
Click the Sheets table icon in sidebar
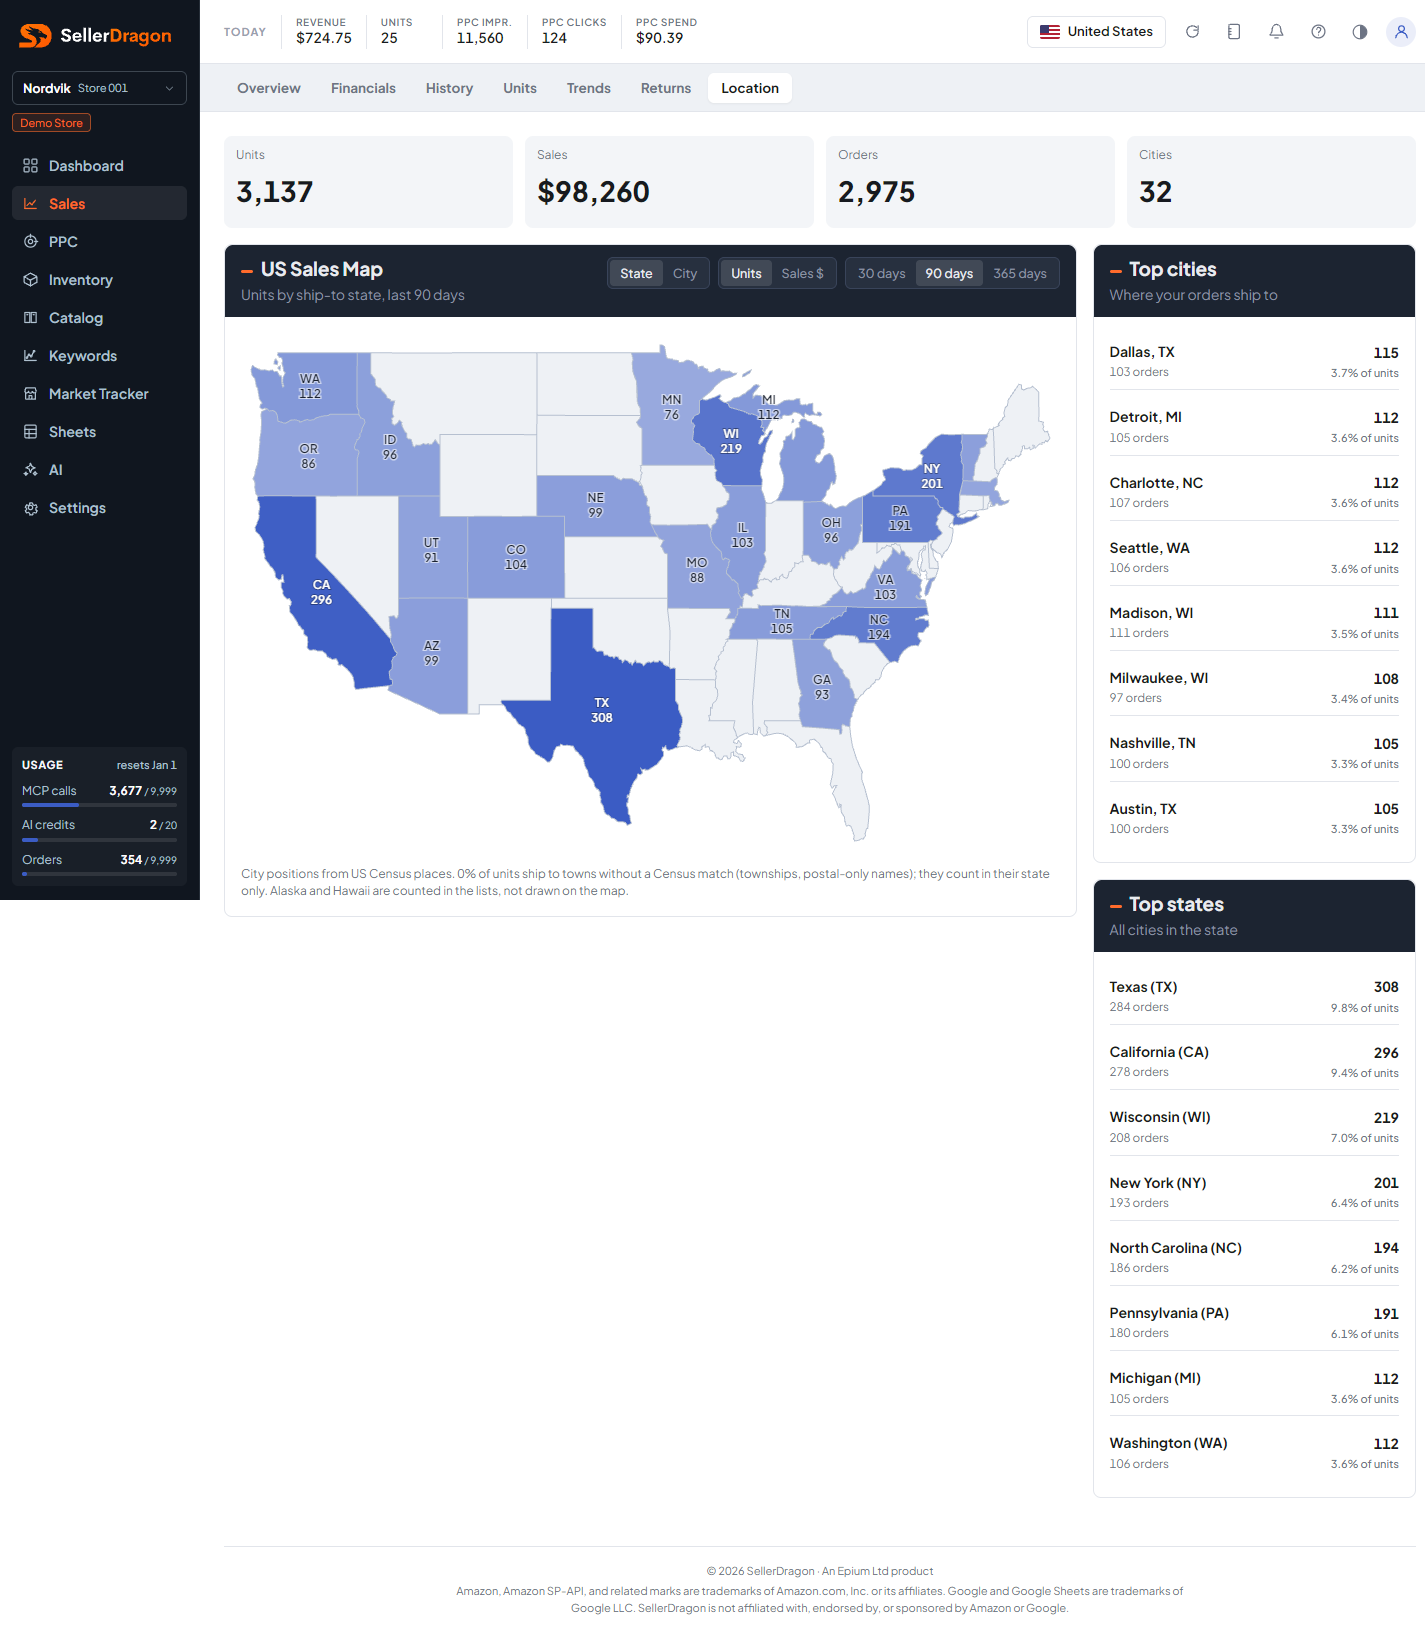31,432
